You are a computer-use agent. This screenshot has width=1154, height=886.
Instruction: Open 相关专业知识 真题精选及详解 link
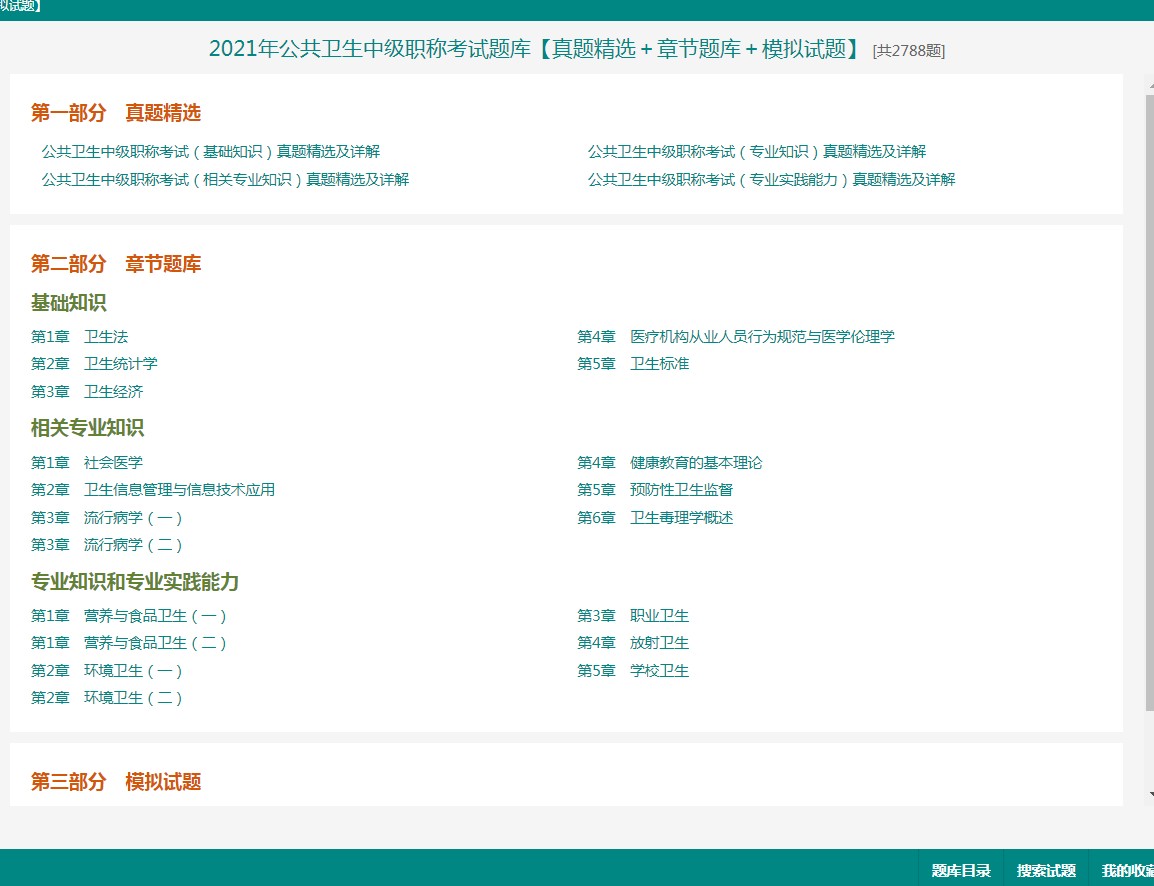225,180
